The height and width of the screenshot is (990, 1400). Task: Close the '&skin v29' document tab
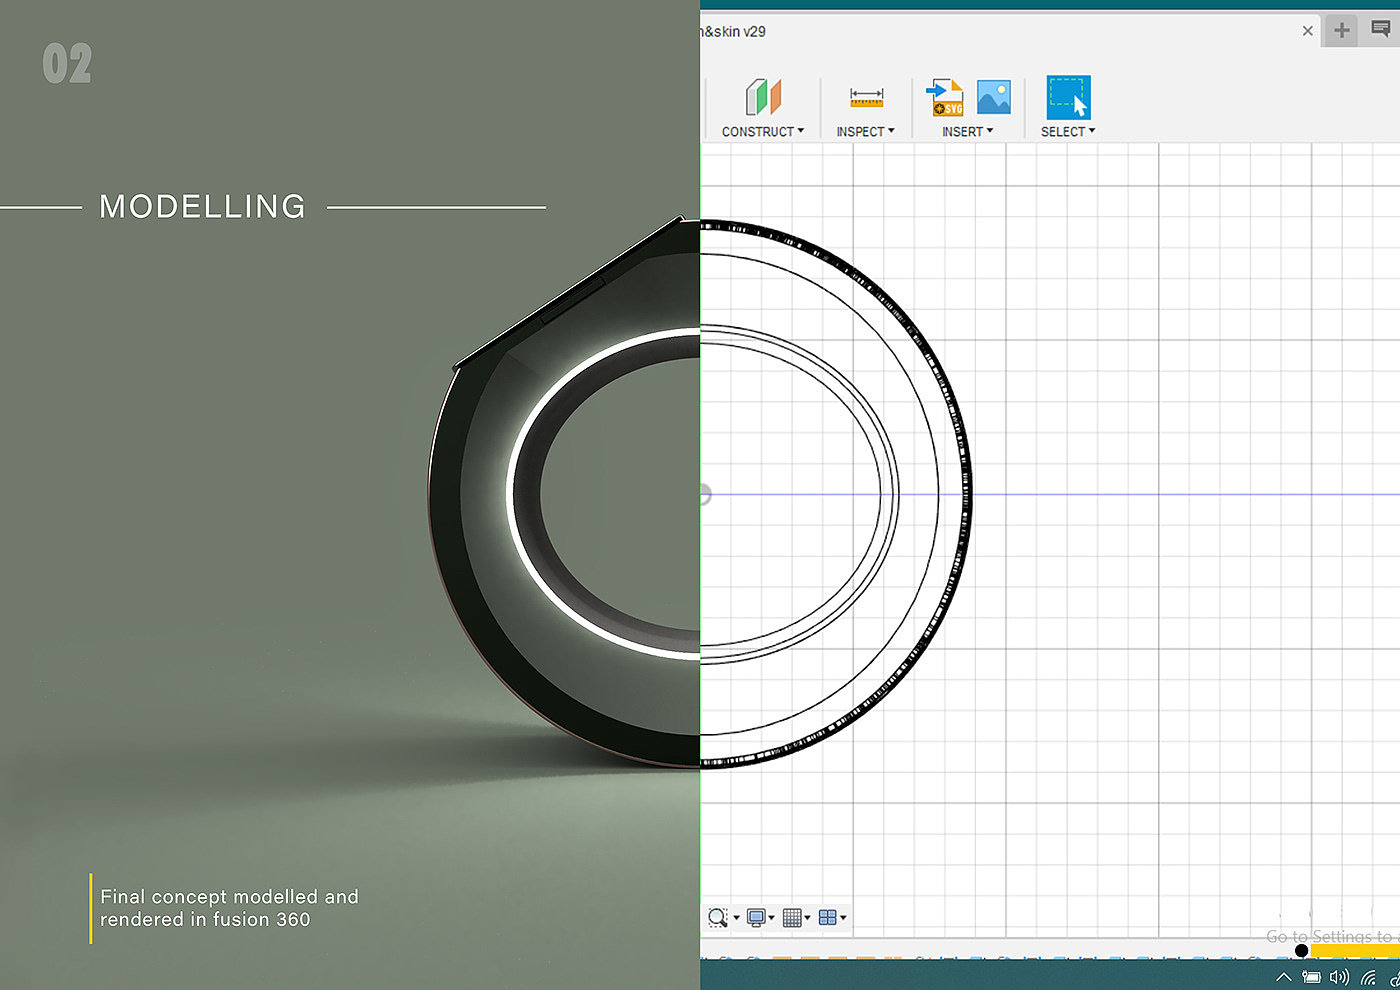click(x=1307, y=31)
